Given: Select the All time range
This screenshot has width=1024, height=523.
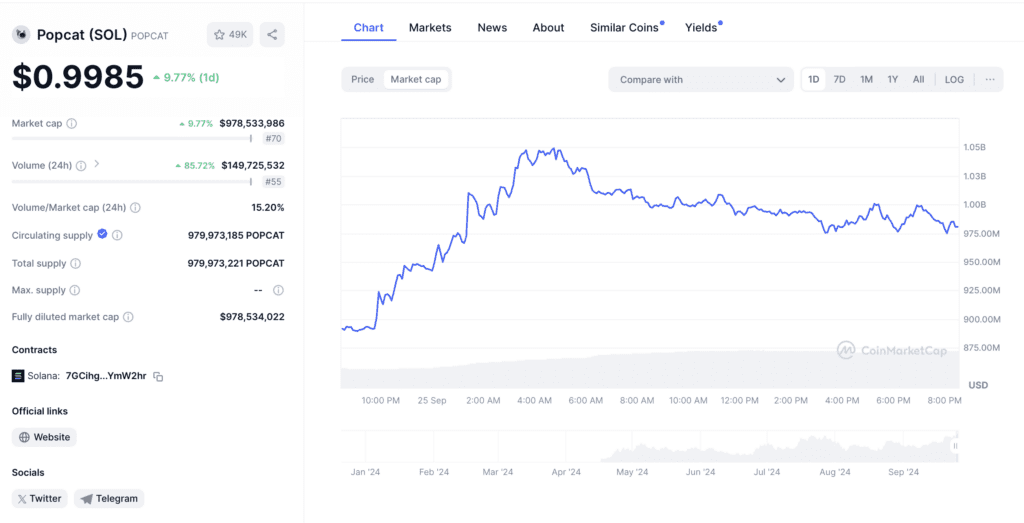Looking at the screenshot, I should [918, 80].
